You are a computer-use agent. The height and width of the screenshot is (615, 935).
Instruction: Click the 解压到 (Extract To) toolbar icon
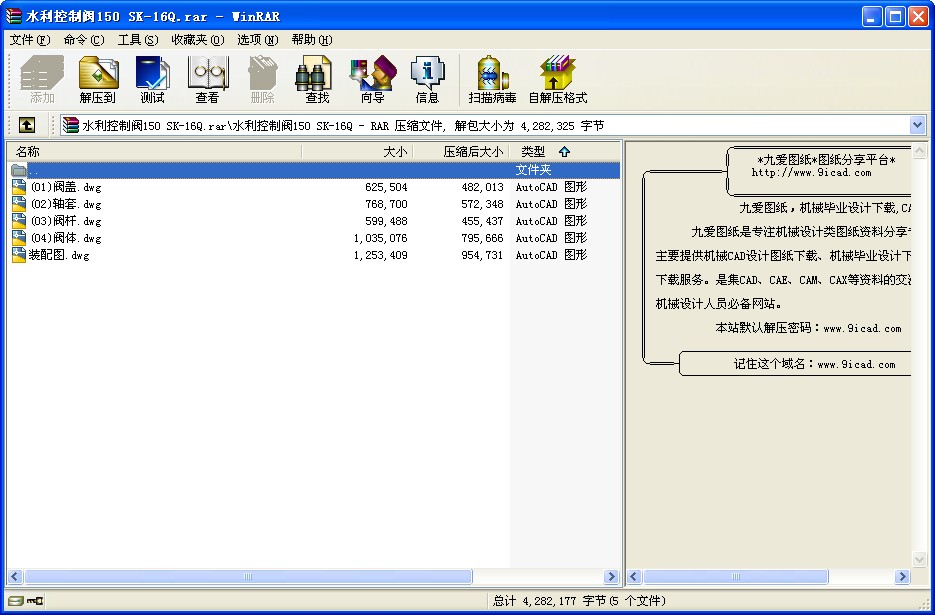point(98,80)
